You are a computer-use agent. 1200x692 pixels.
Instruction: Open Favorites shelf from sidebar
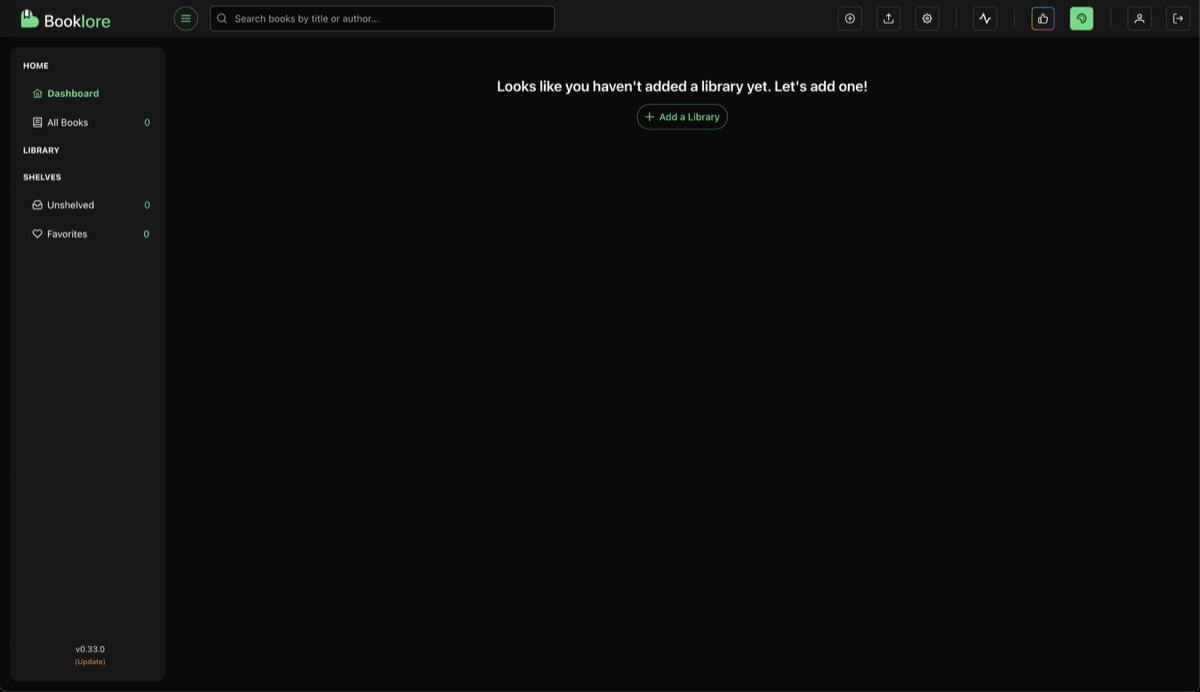(x=66, y=233)
